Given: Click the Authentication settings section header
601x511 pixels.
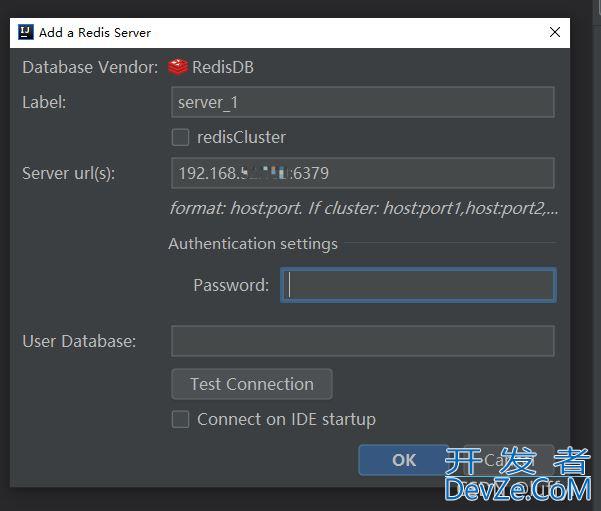Looking at the screenshot, I should pos(253,244).
